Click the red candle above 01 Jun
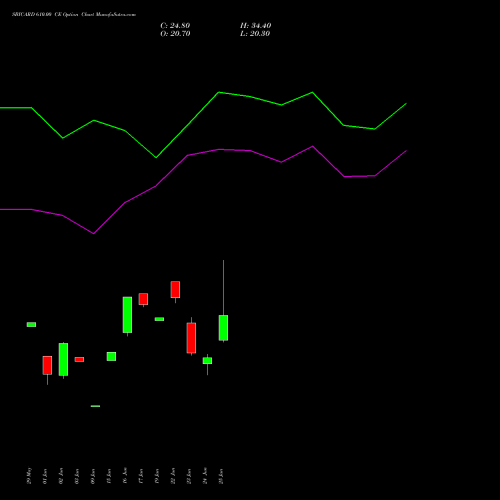 click(x=47, y=365)
